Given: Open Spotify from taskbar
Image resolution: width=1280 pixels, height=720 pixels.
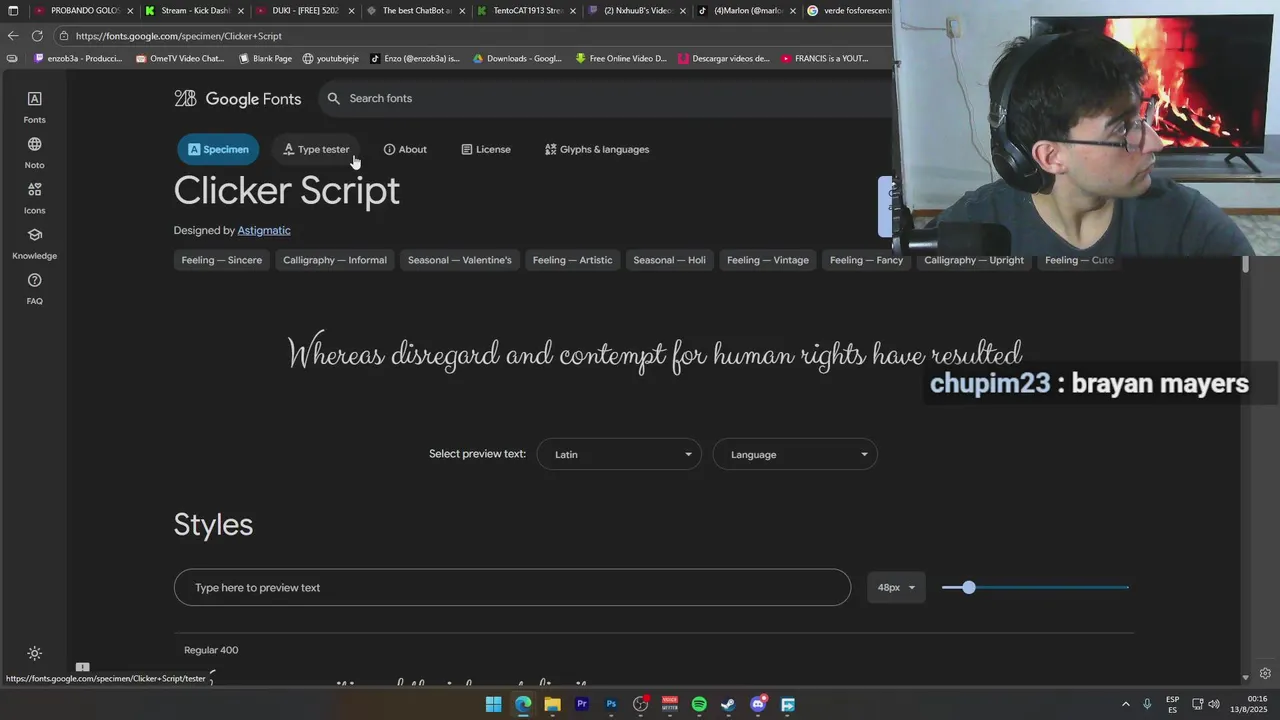Looking at the screenshot, I should point(699,704).
